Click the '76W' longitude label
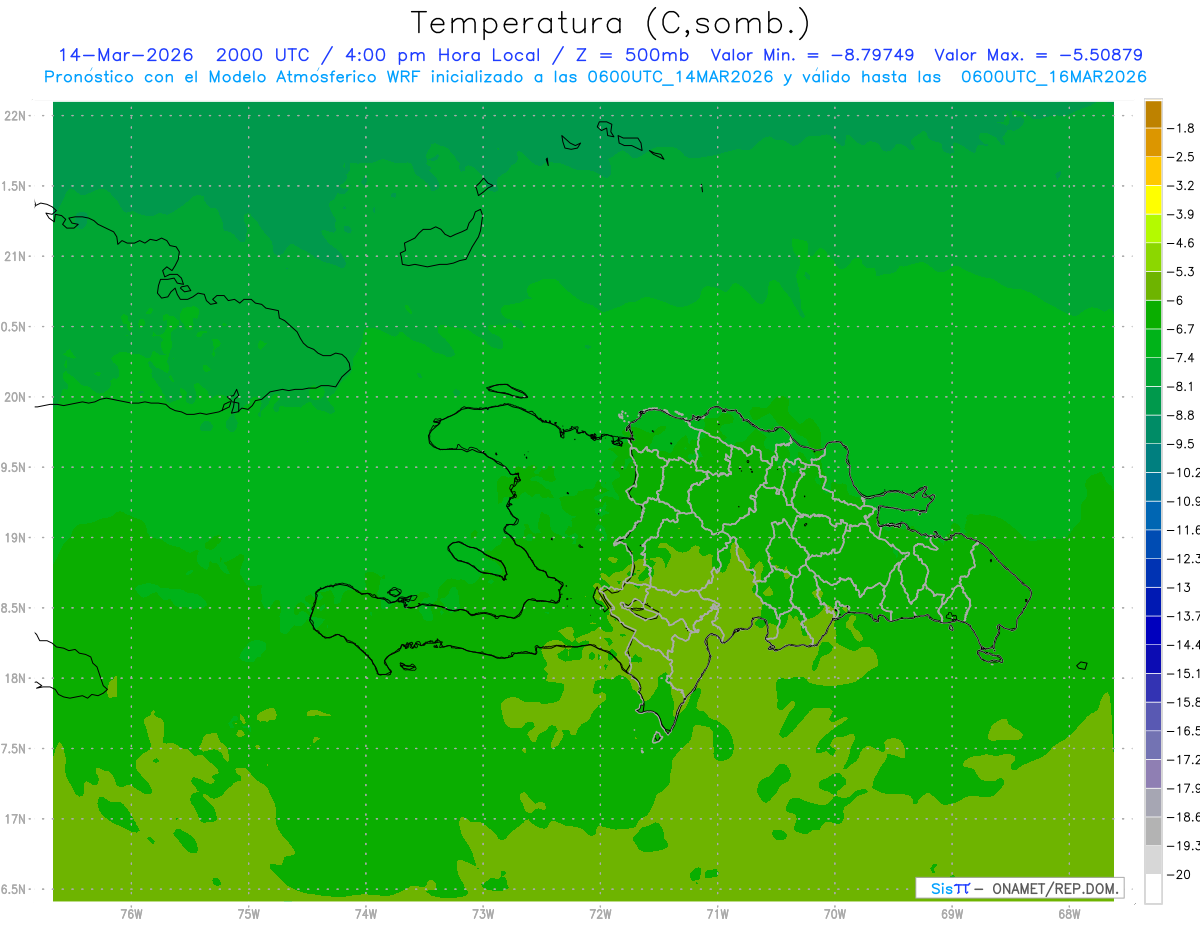Screen dimensions: 1200x927 (131, 914)
